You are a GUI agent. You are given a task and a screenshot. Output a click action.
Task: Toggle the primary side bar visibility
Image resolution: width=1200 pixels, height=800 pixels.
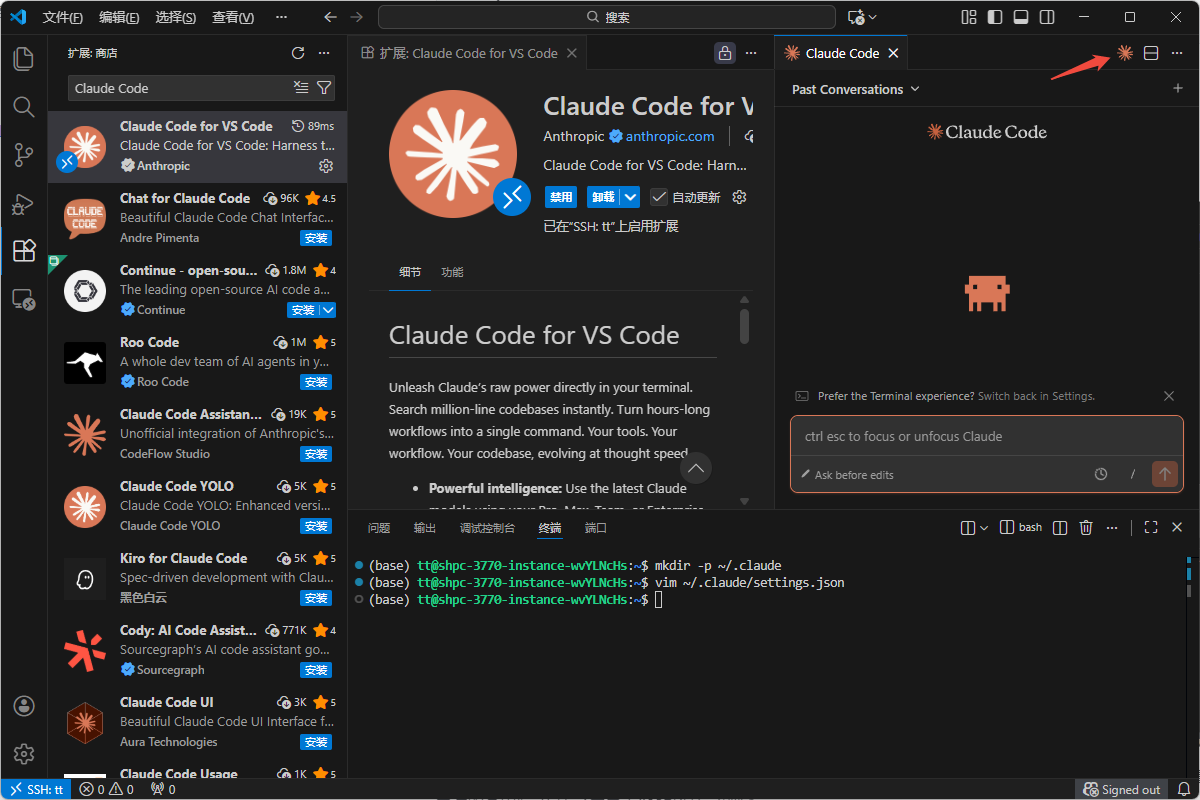click(994, 17)
